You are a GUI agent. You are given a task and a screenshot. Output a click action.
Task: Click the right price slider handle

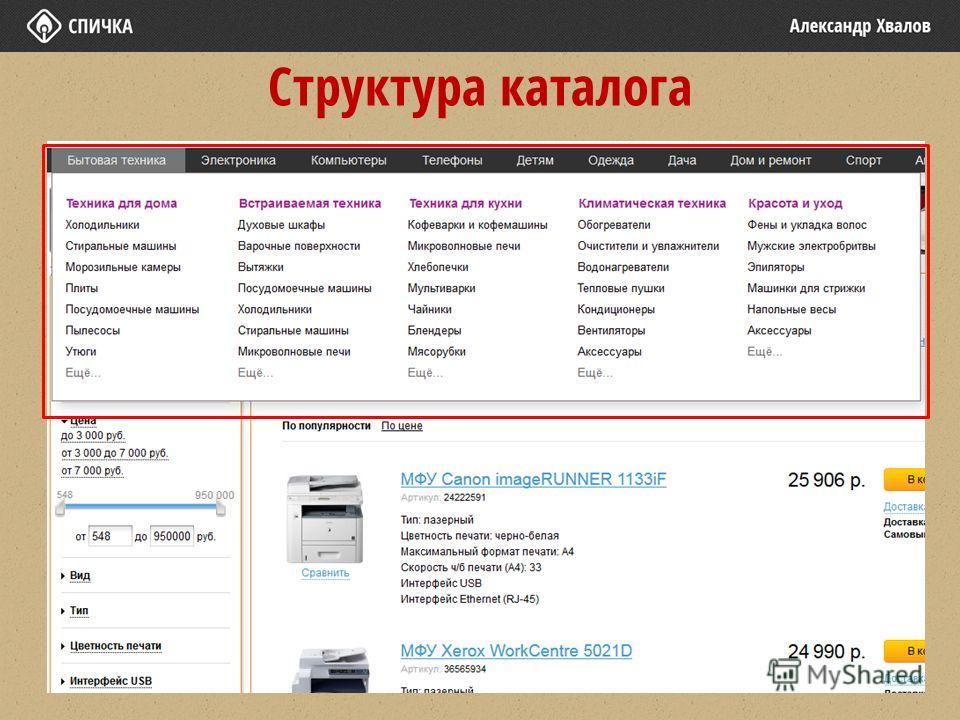[220, 509]
